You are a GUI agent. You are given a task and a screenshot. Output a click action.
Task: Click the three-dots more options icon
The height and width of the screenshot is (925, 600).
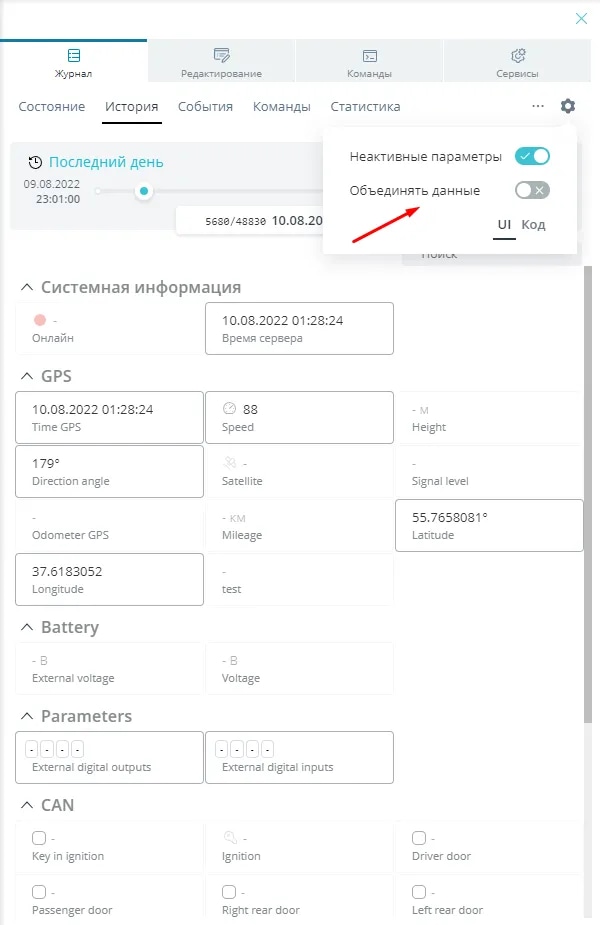[538, 106]
